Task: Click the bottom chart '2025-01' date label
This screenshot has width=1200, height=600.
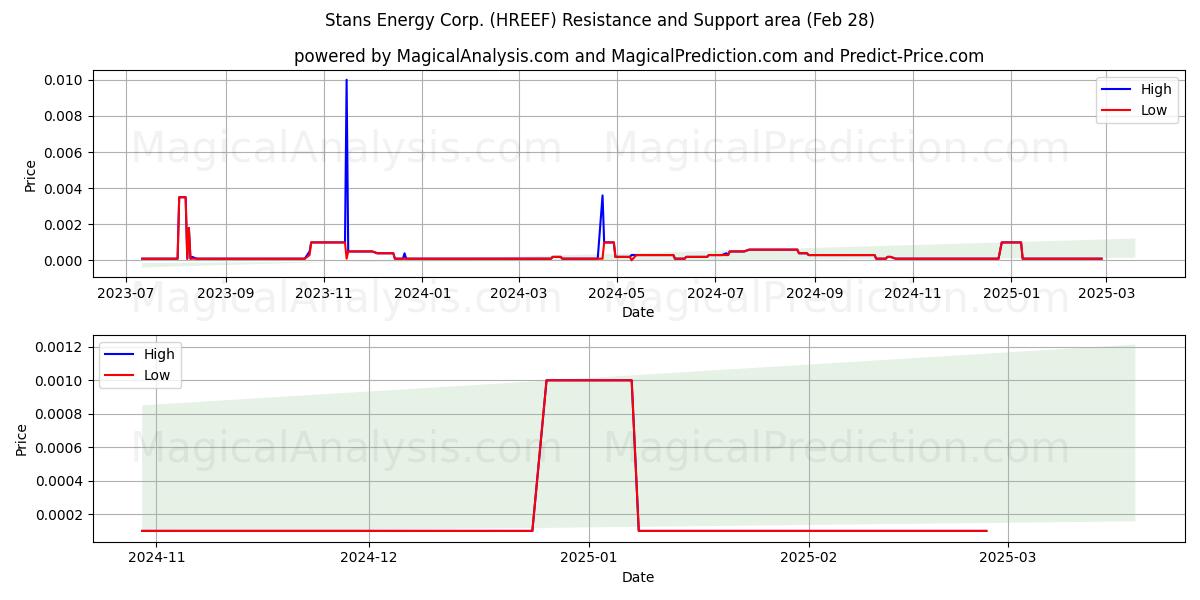Action: (589, 558)
